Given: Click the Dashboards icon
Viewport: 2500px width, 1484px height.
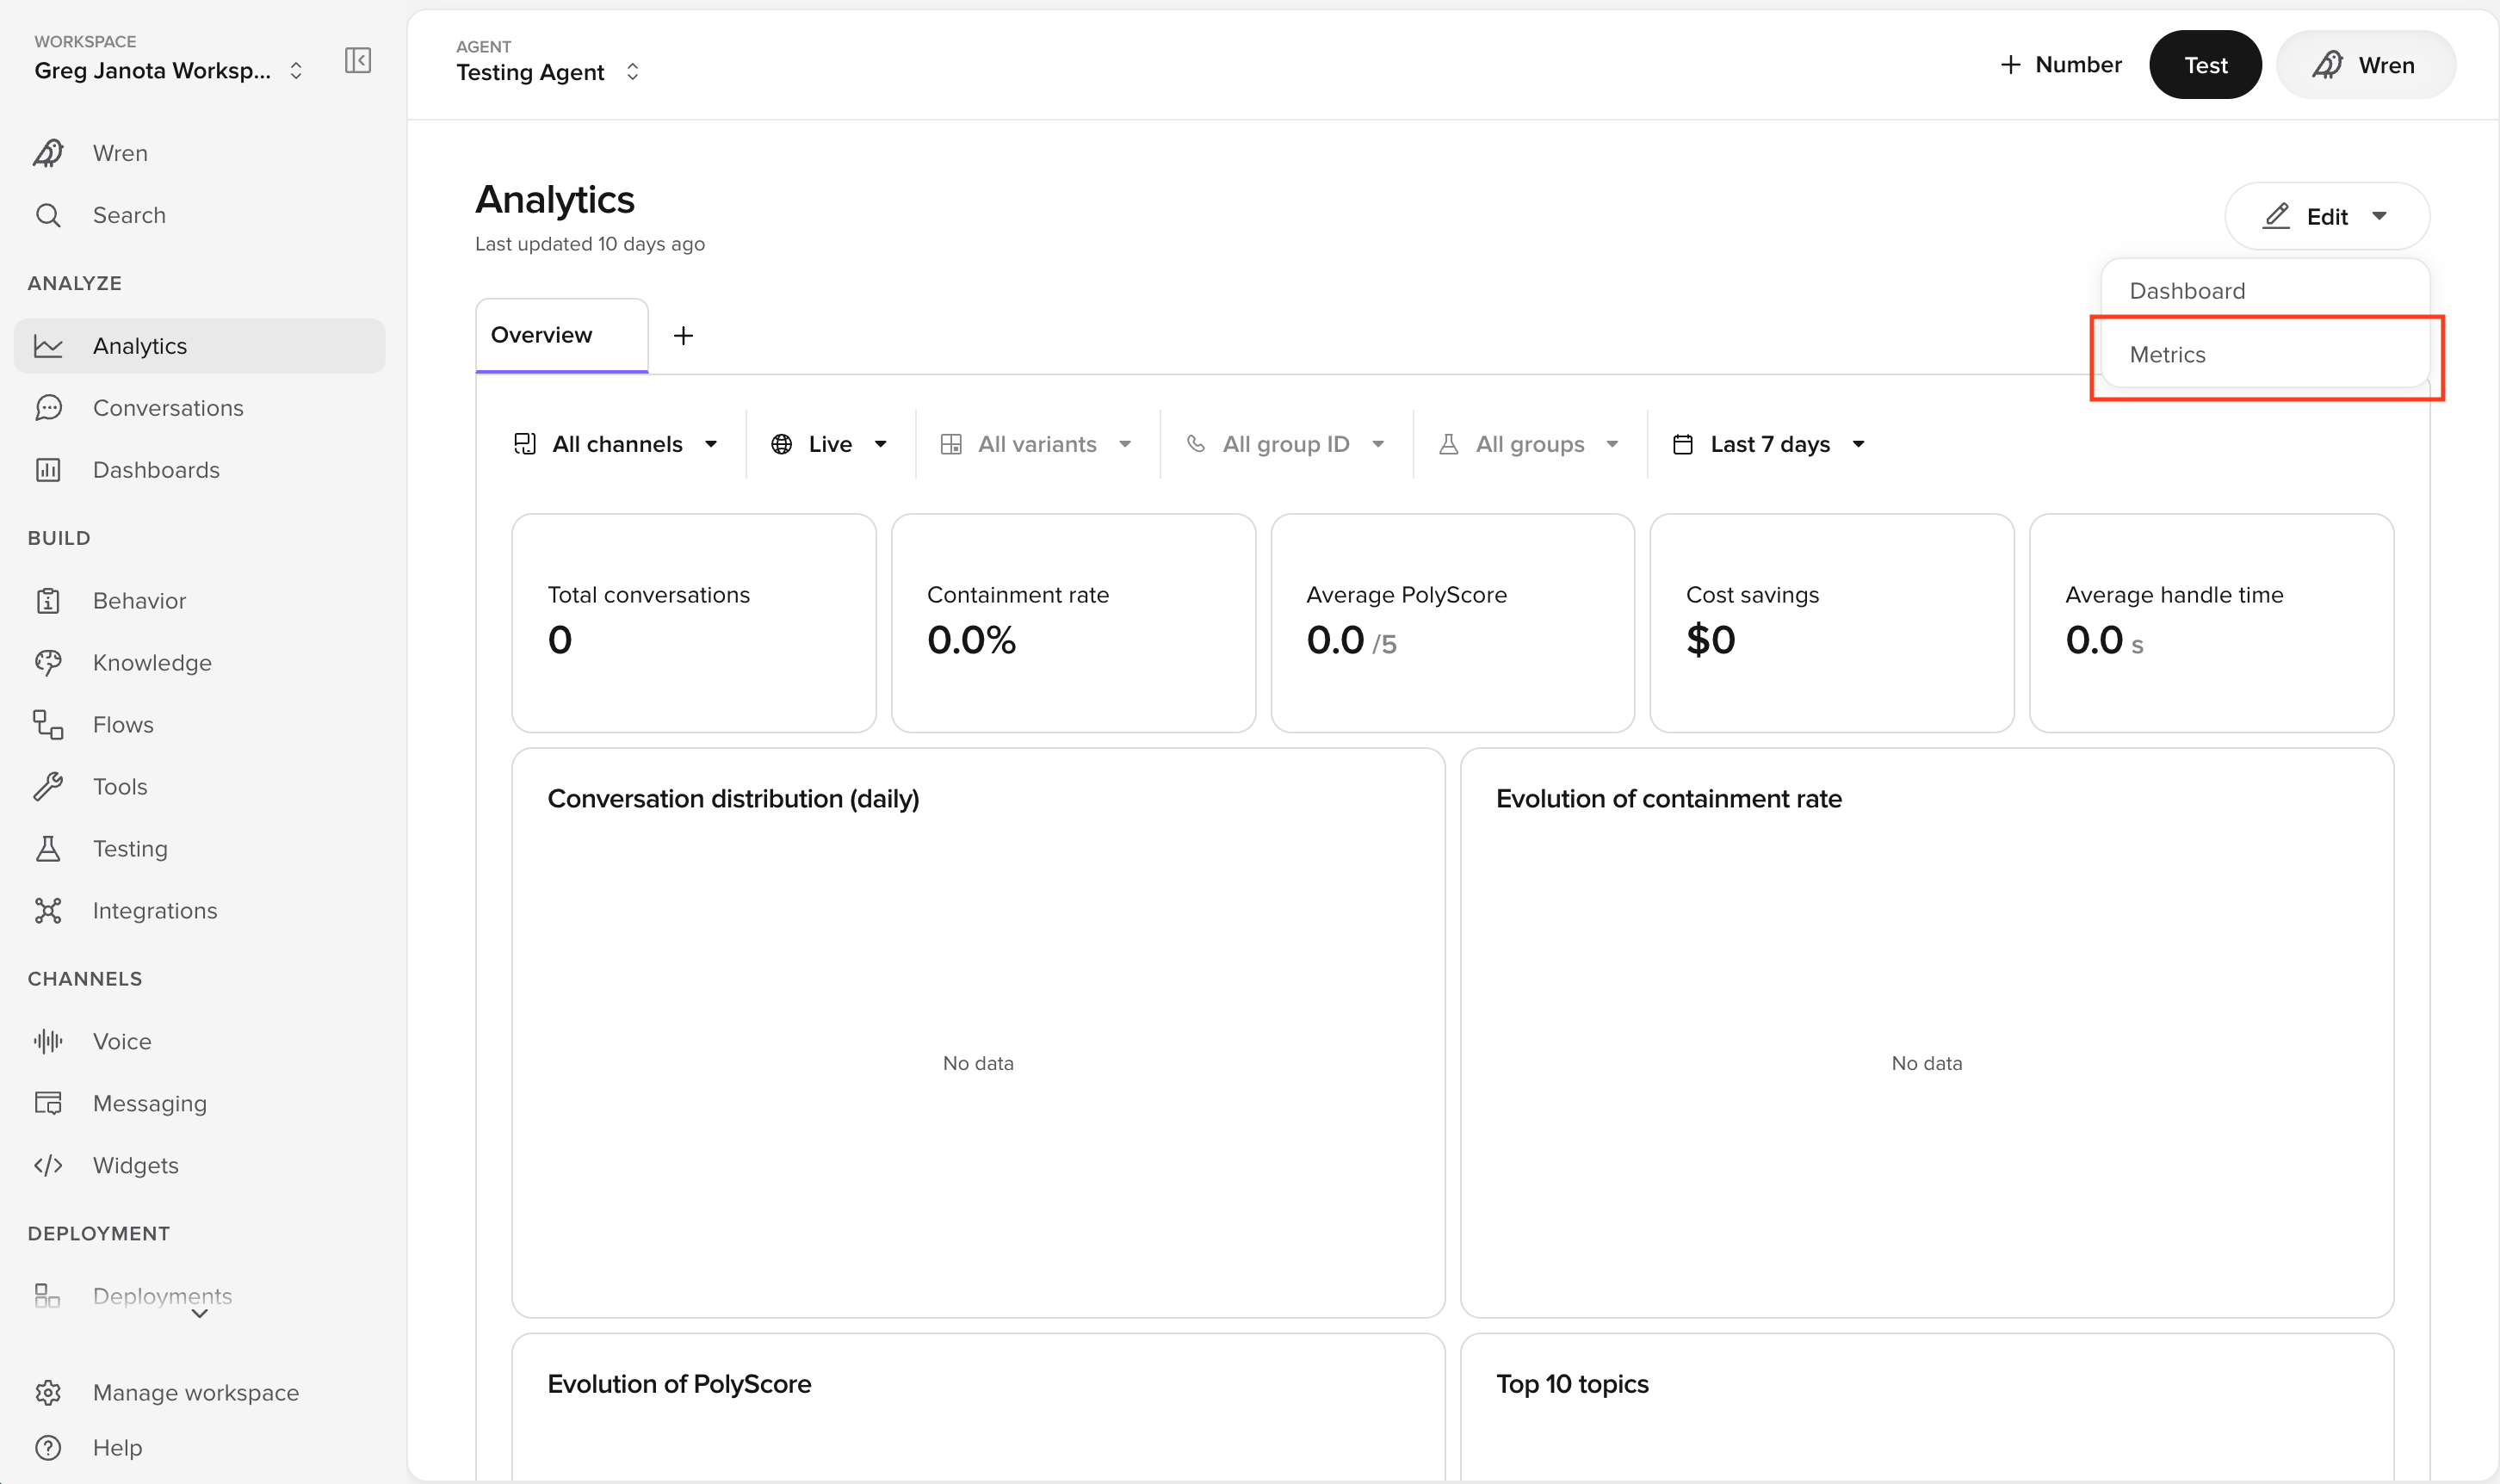Looking at the screenshot, I should (x=48, y=470).
